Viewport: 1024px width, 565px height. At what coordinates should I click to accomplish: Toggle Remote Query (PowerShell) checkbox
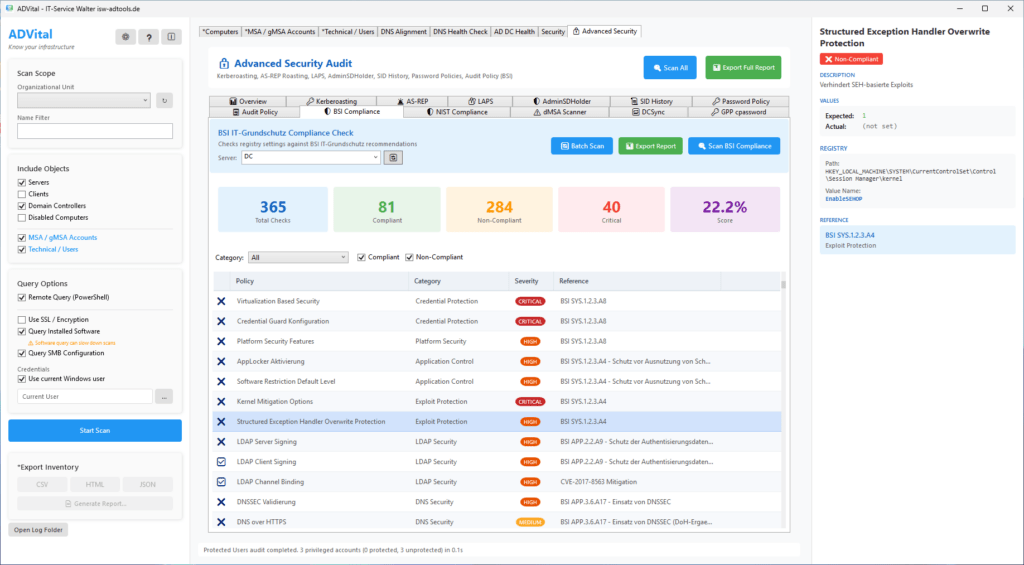click(x=22, y=297)
